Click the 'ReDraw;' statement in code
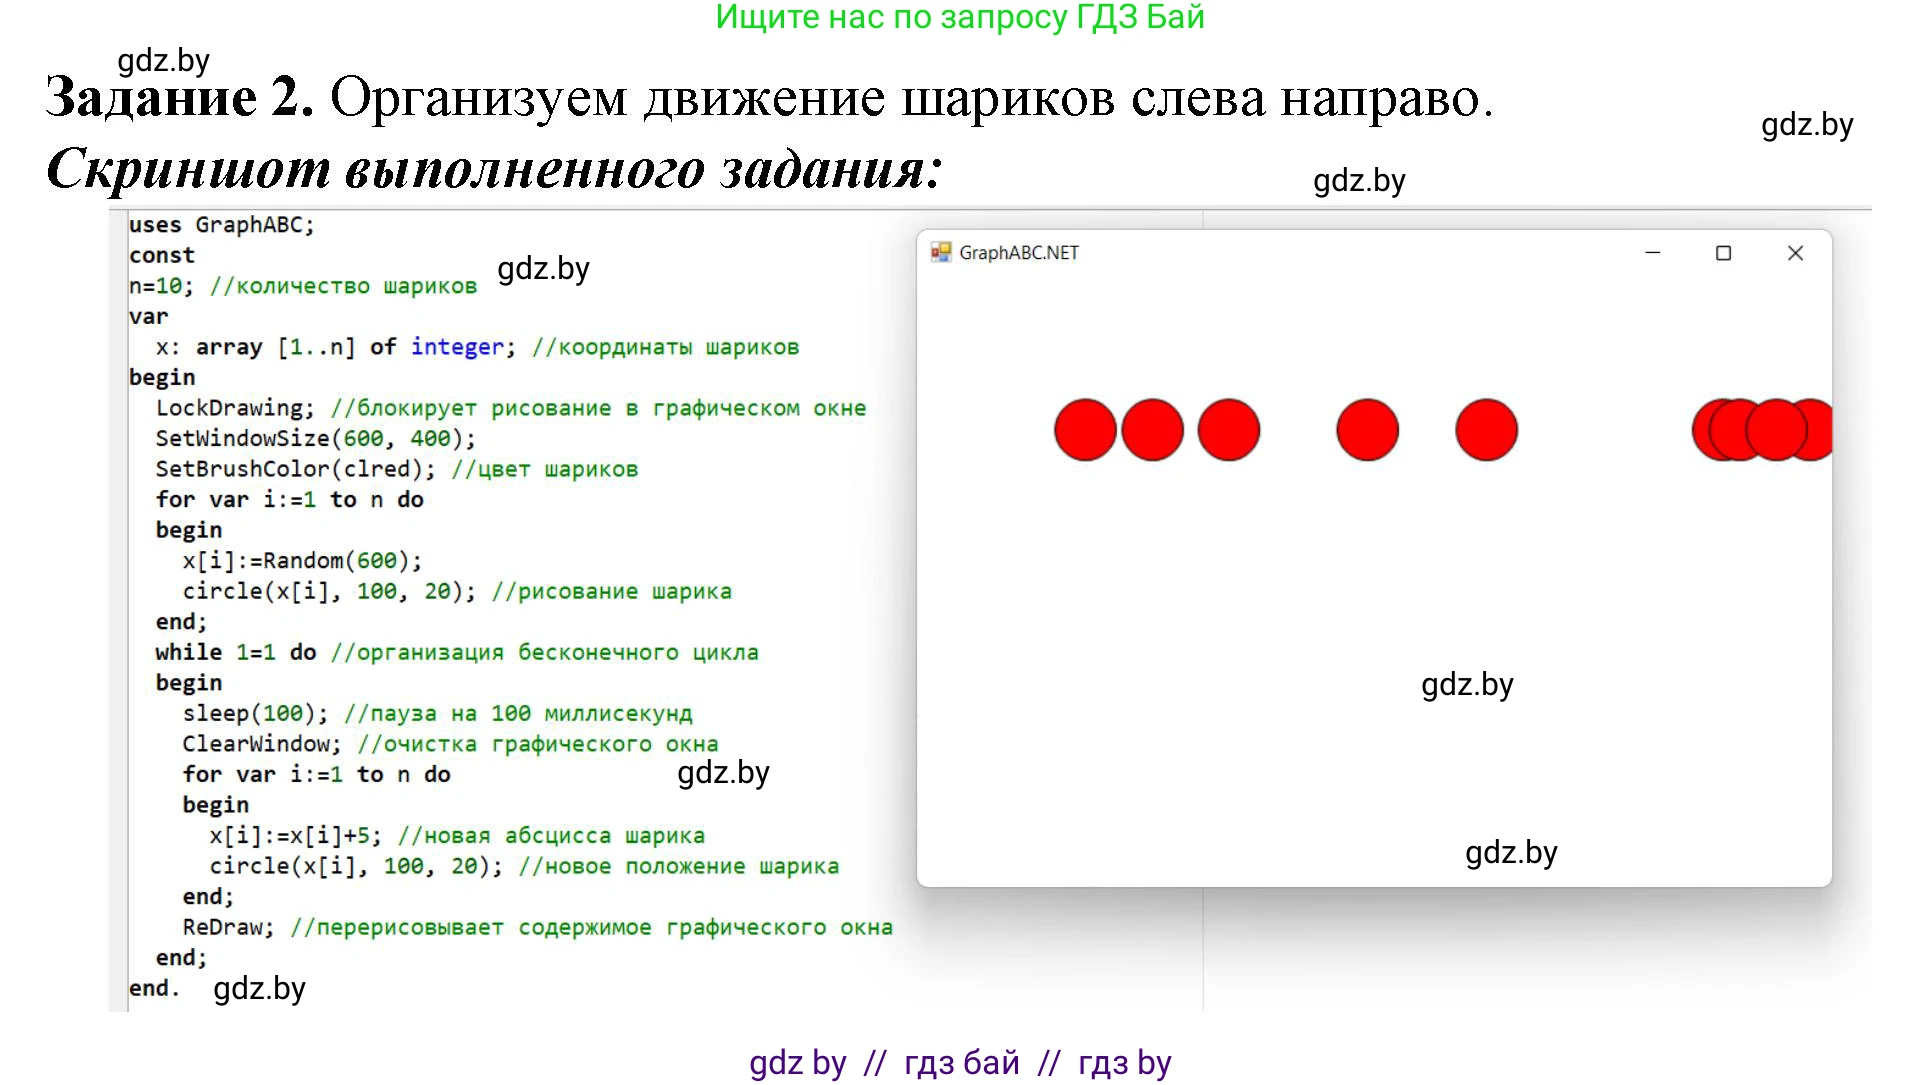 coord(227,927)
